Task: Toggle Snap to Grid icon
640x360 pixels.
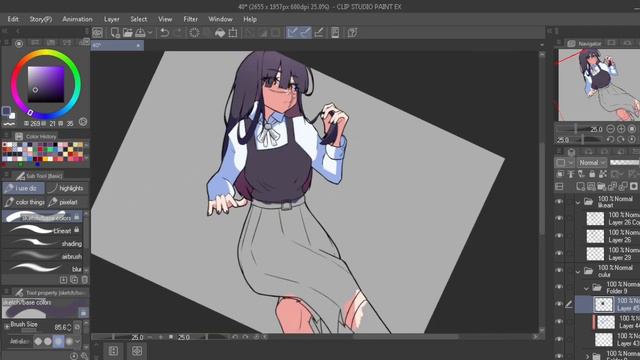Action: pyautogui.click(x=319, y=33)
